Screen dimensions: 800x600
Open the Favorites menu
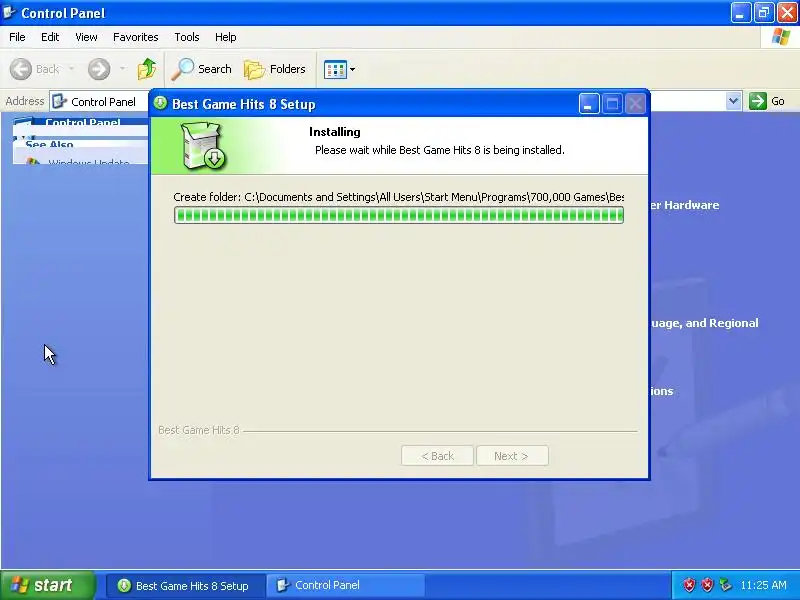136,37
